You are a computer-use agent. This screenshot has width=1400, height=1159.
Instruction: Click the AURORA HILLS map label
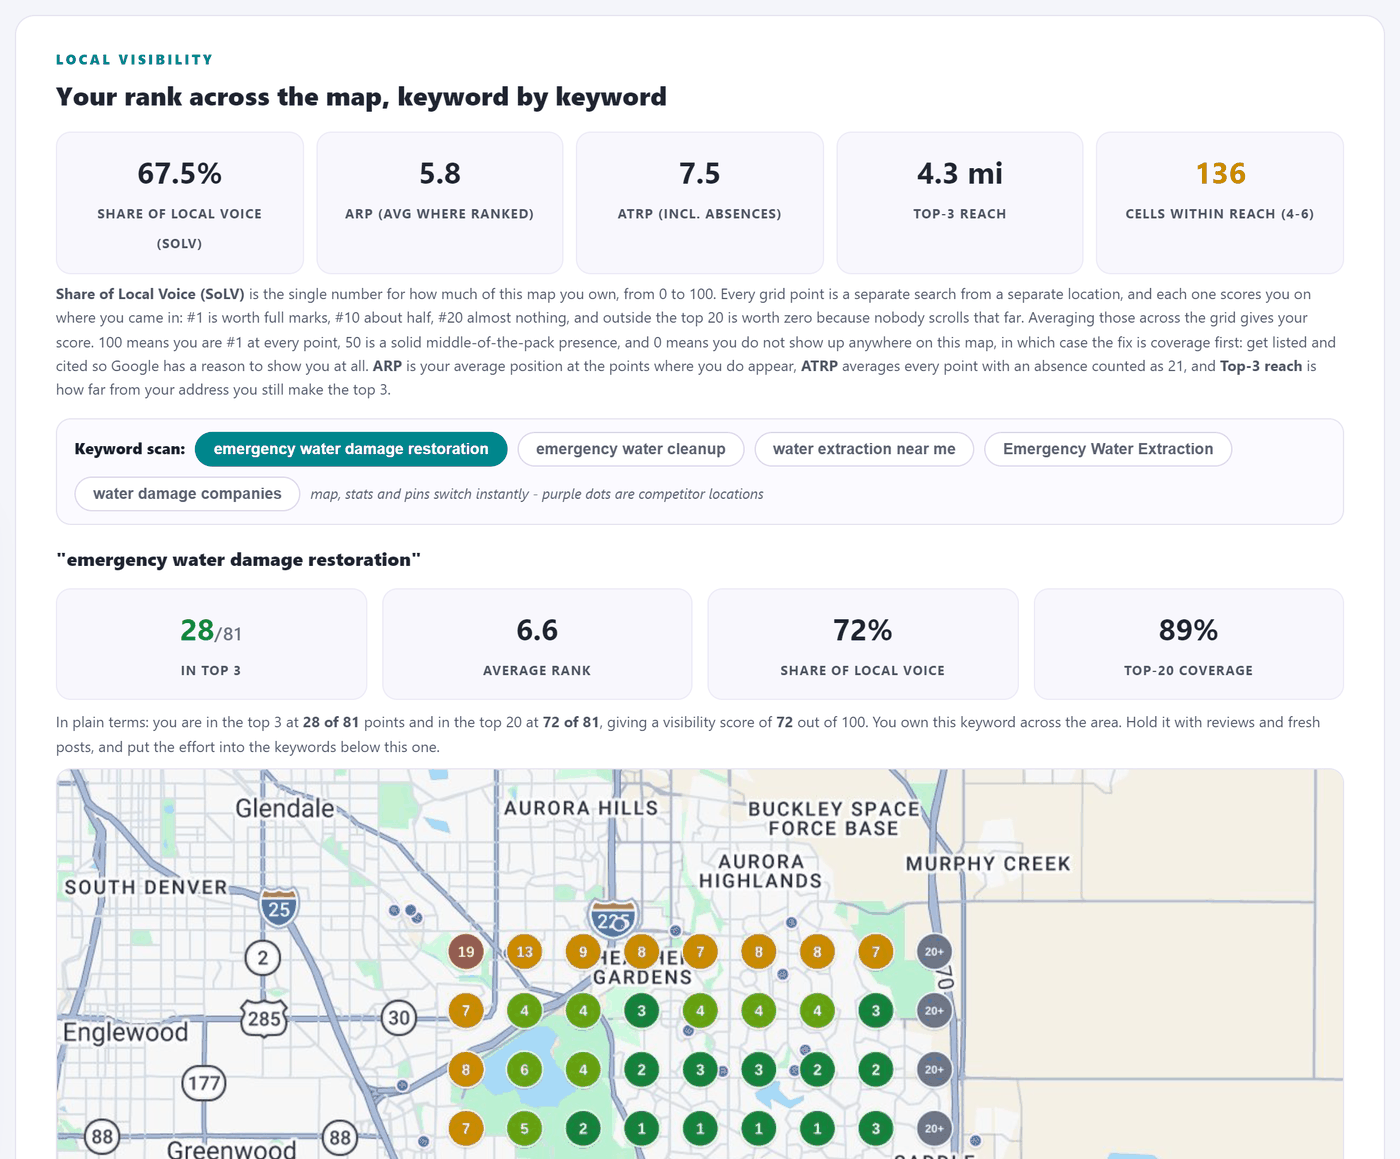point(581,808)
